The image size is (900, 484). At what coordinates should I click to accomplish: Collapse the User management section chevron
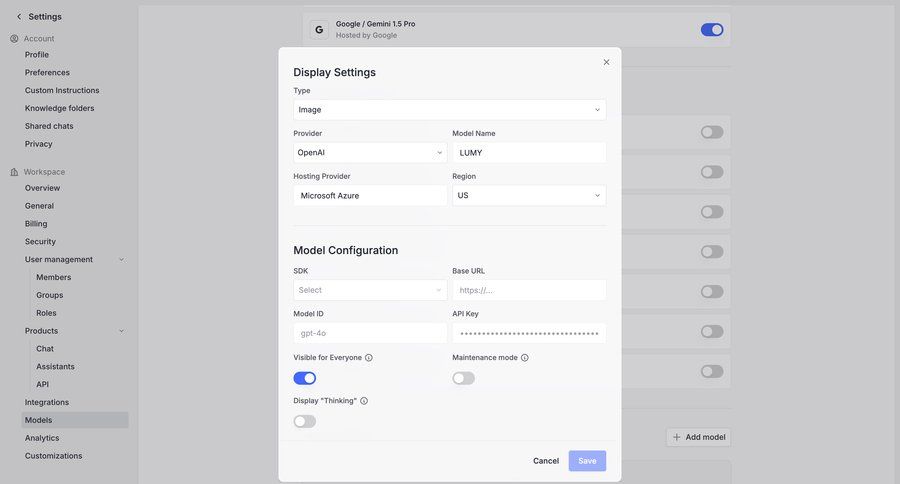[121, 260]
